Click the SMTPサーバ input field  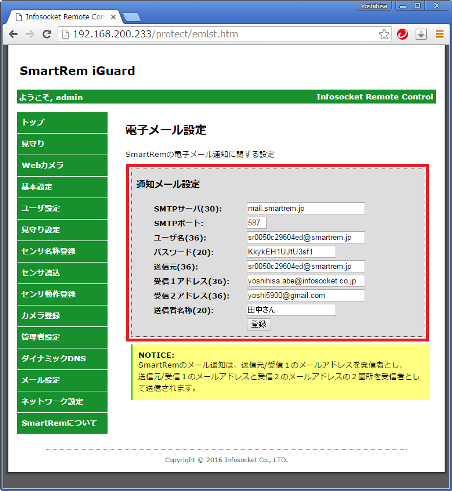[306, 208]
